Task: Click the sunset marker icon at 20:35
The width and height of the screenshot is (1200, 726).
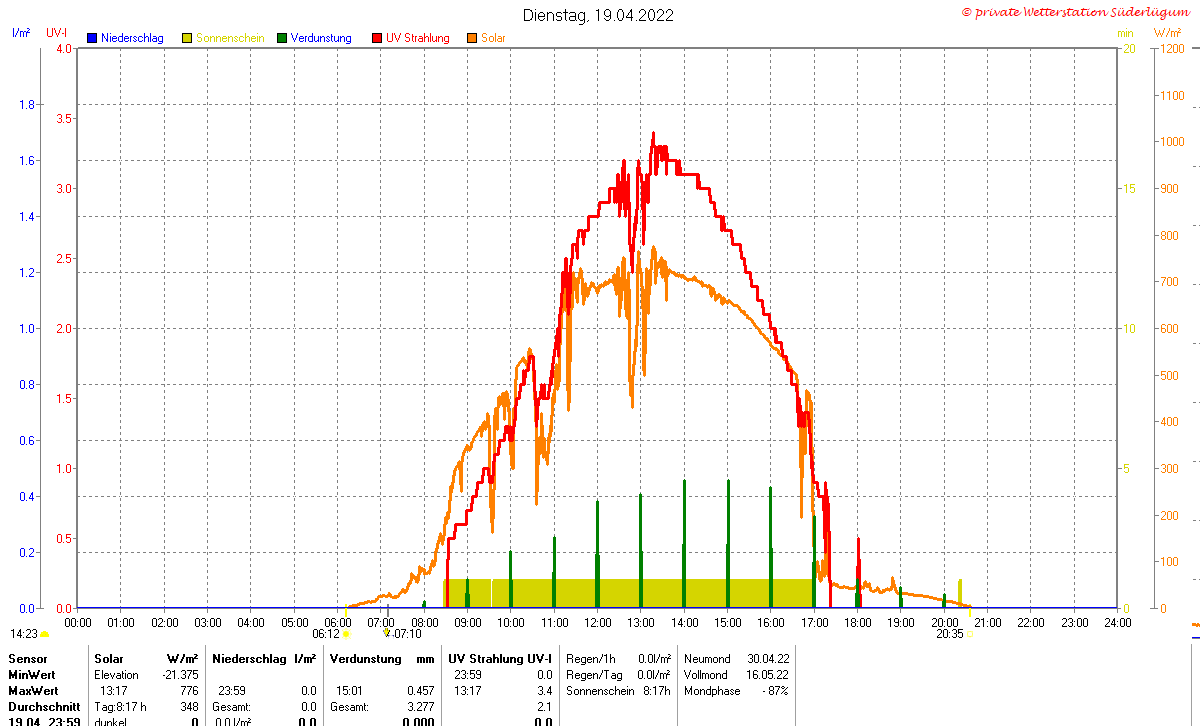Action: [x=970, y=634]
